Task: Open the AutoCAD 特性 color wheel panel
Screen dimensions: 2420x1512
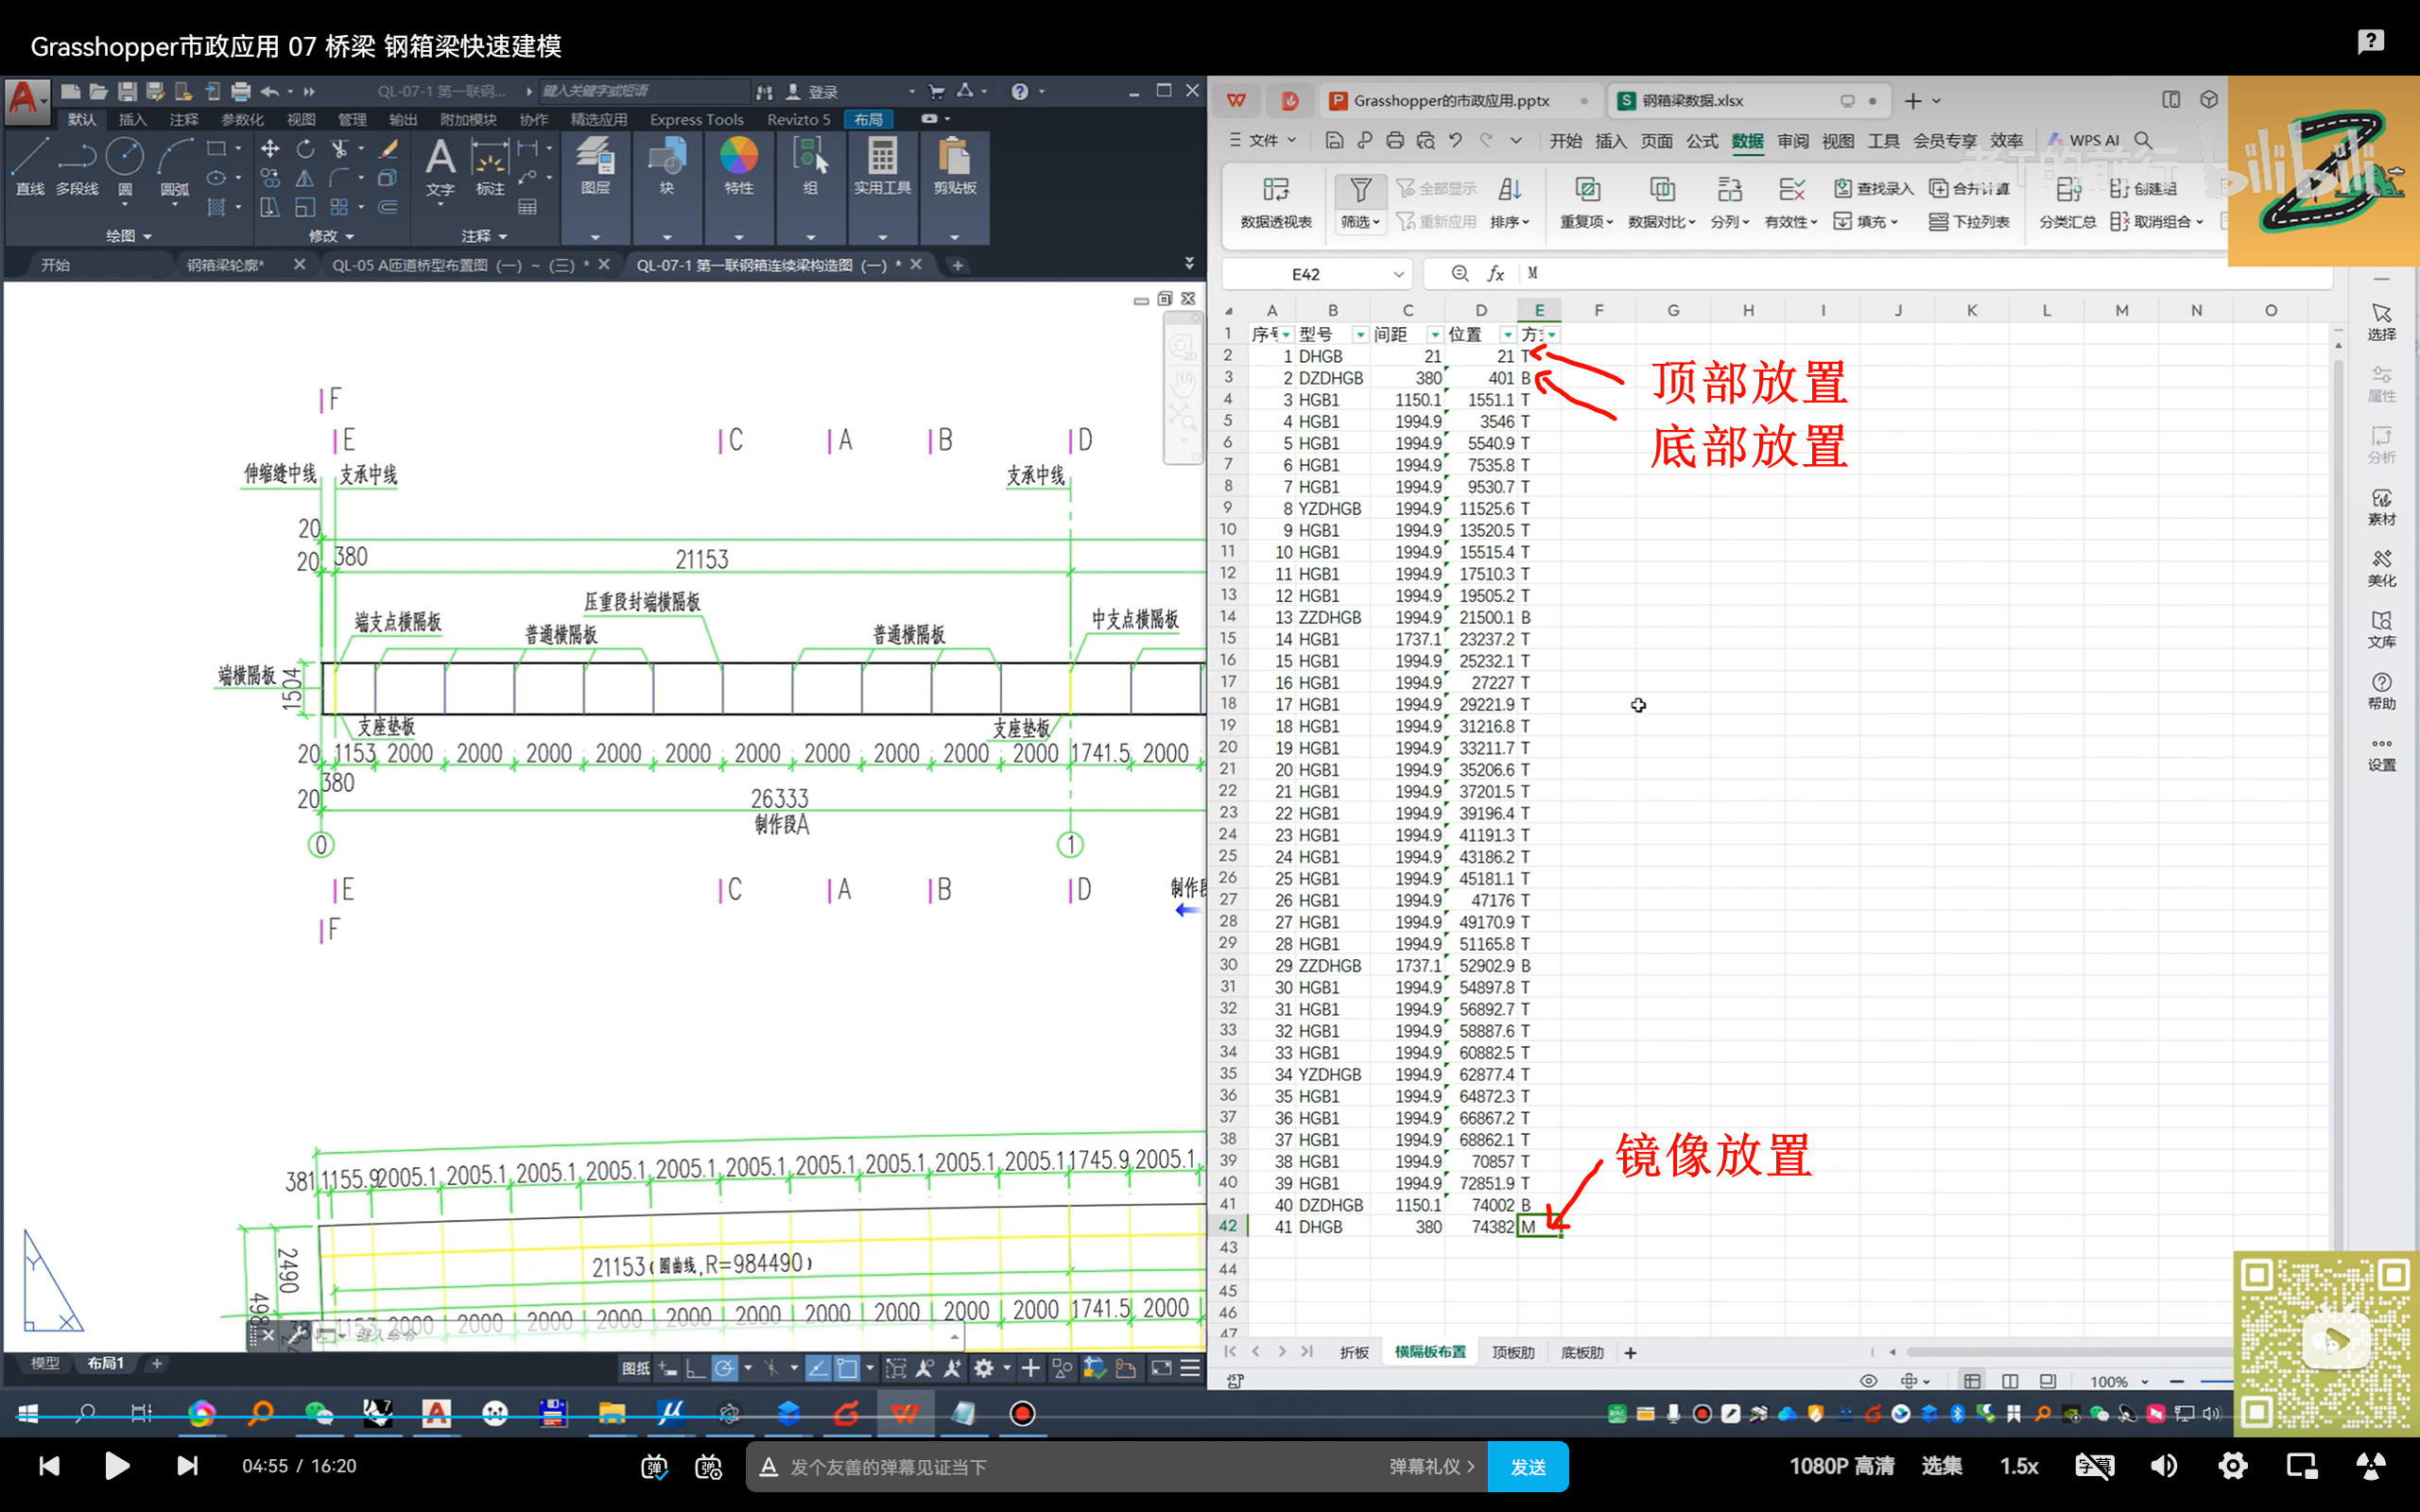Action: tap(738, 158)
